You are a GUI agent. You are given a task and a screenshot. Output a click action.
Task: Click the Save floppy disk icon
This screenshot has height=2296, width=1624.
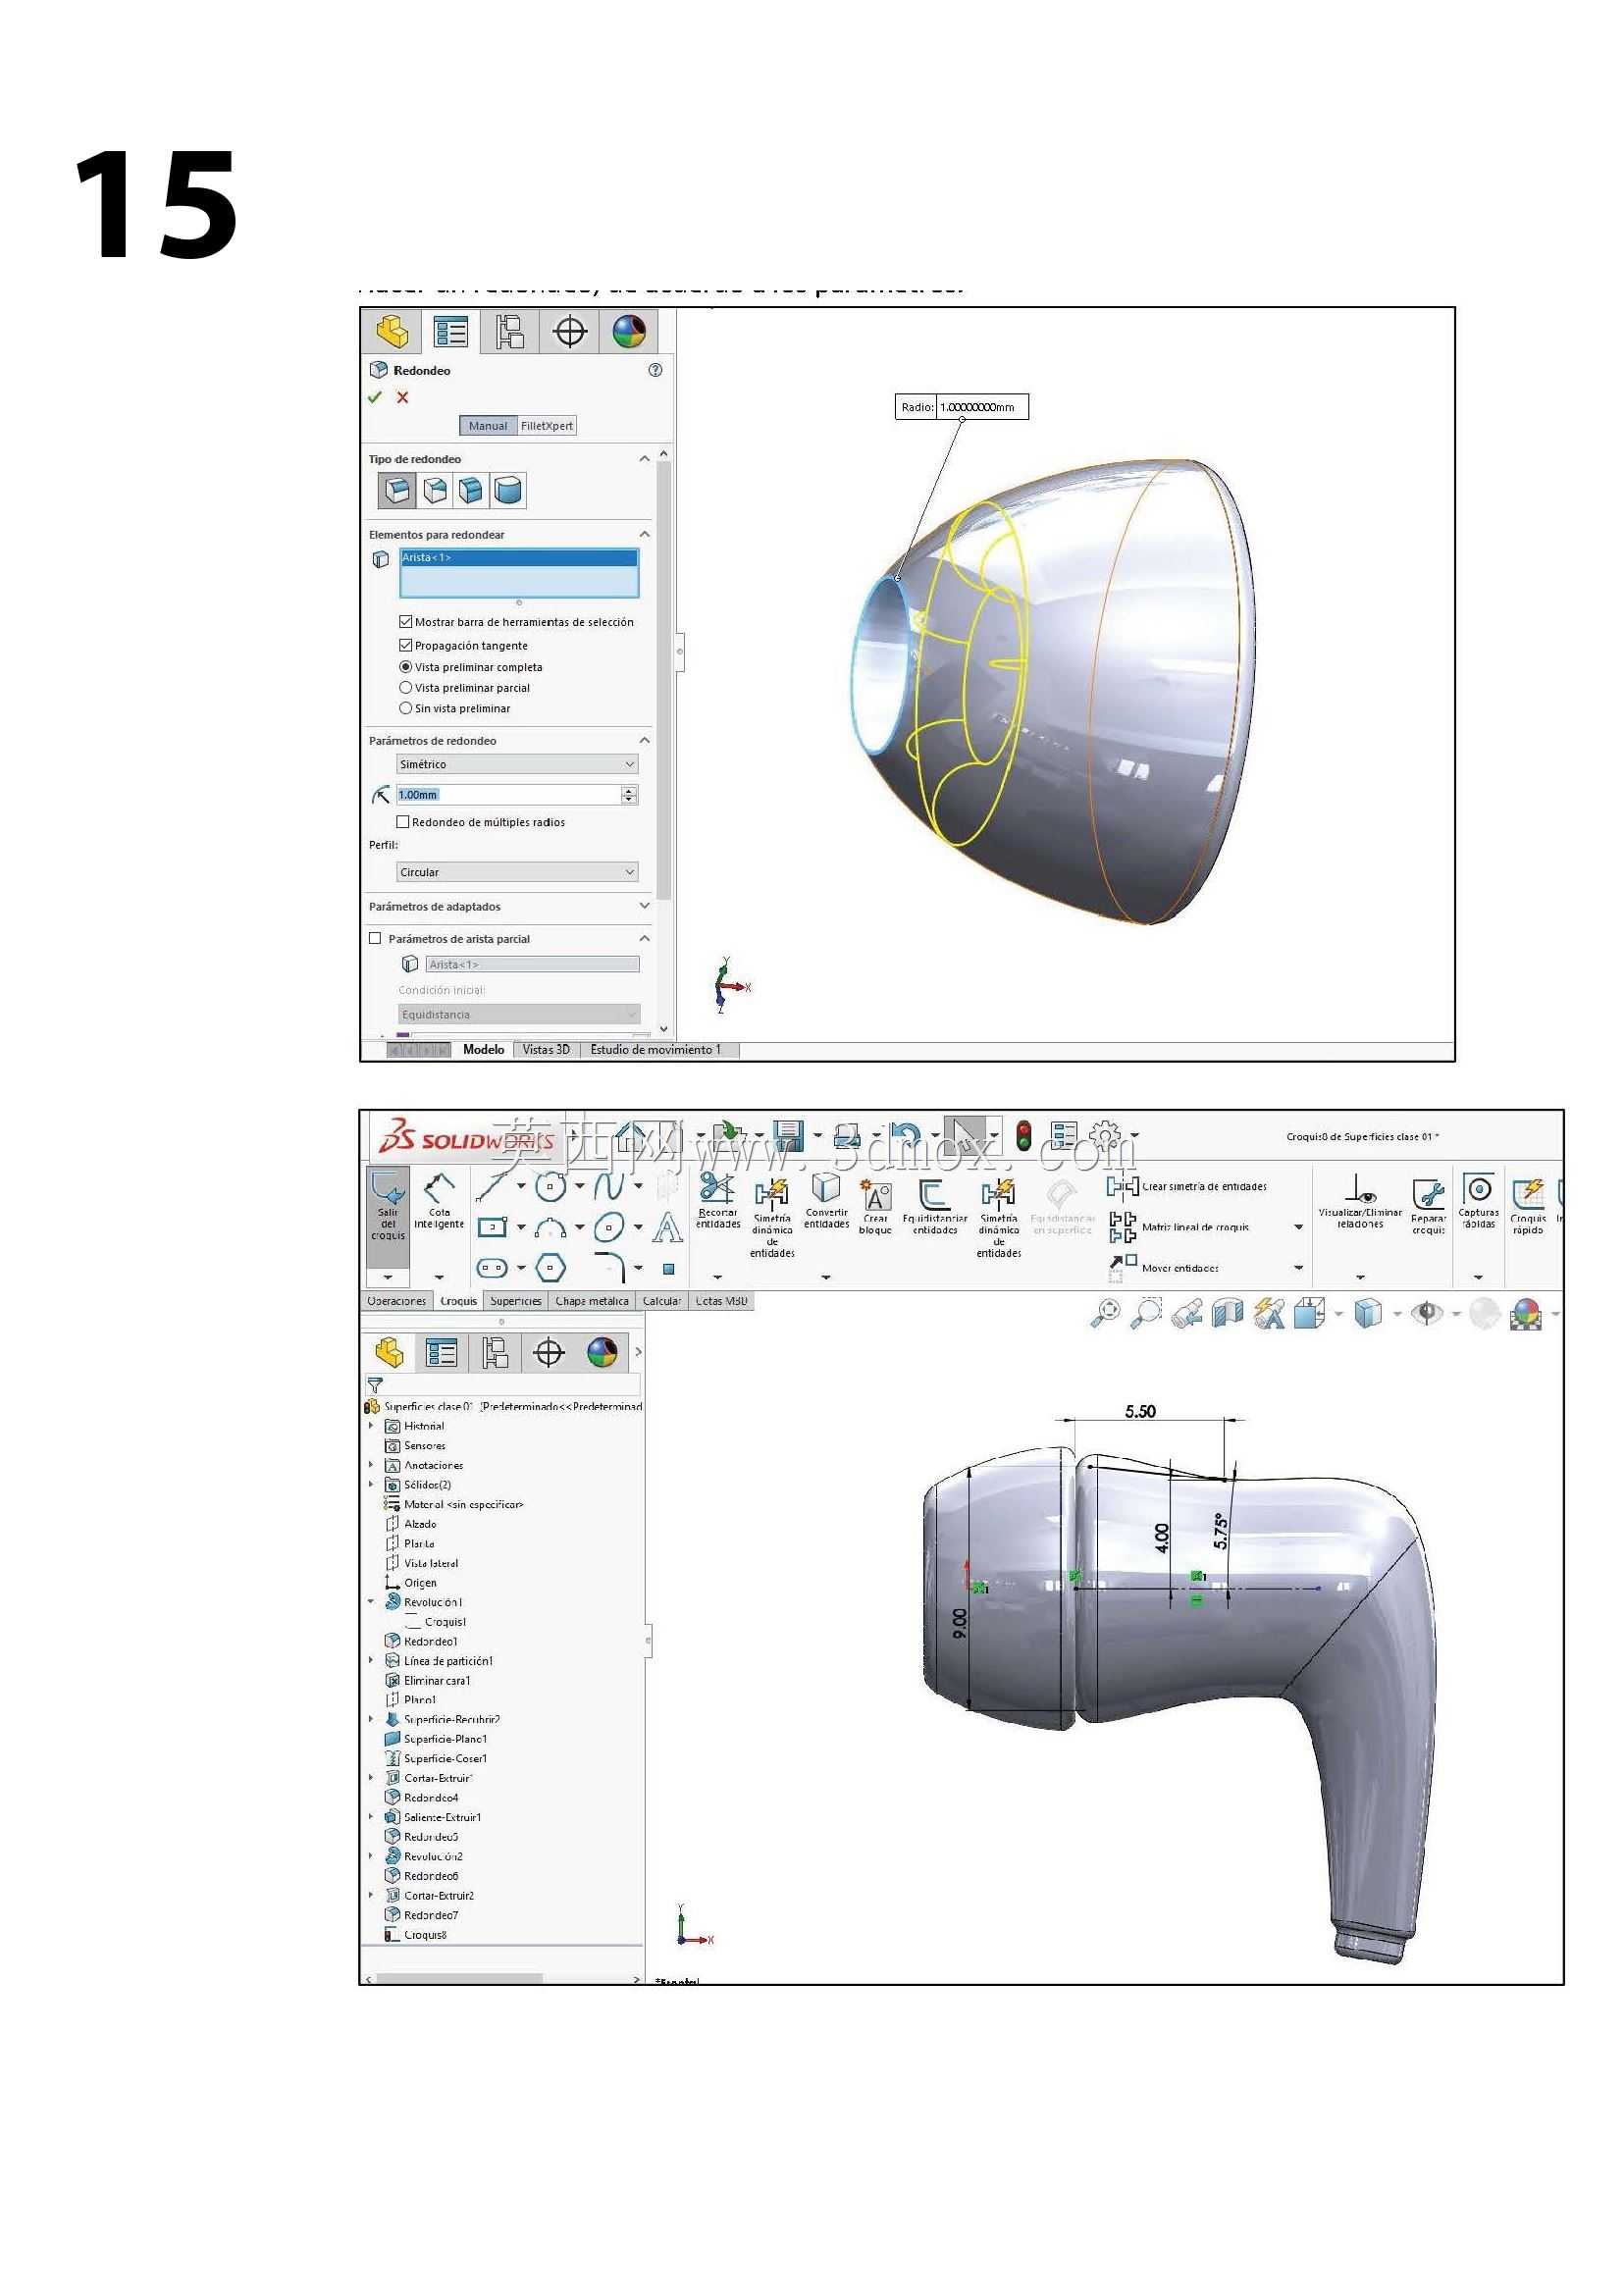click(x=788, y=1136)
